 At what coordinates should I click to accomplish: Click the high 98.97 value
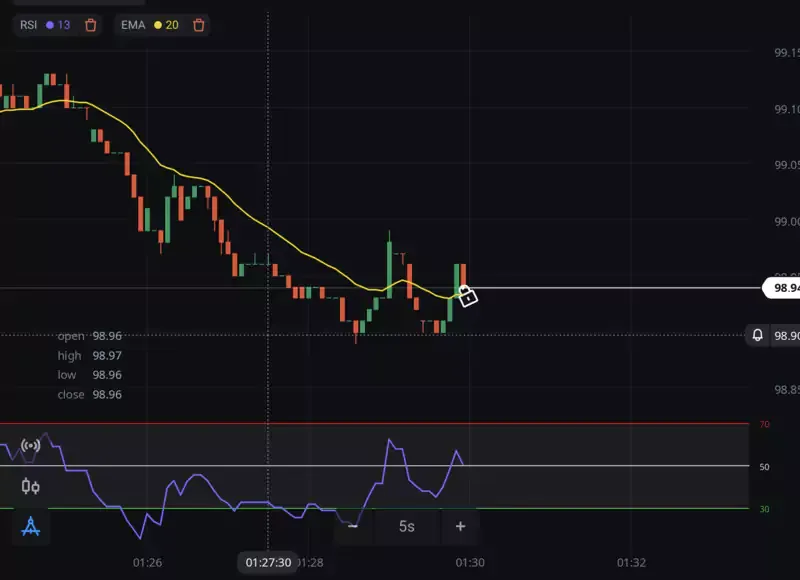pyautogui.click(x=107, y=356)
